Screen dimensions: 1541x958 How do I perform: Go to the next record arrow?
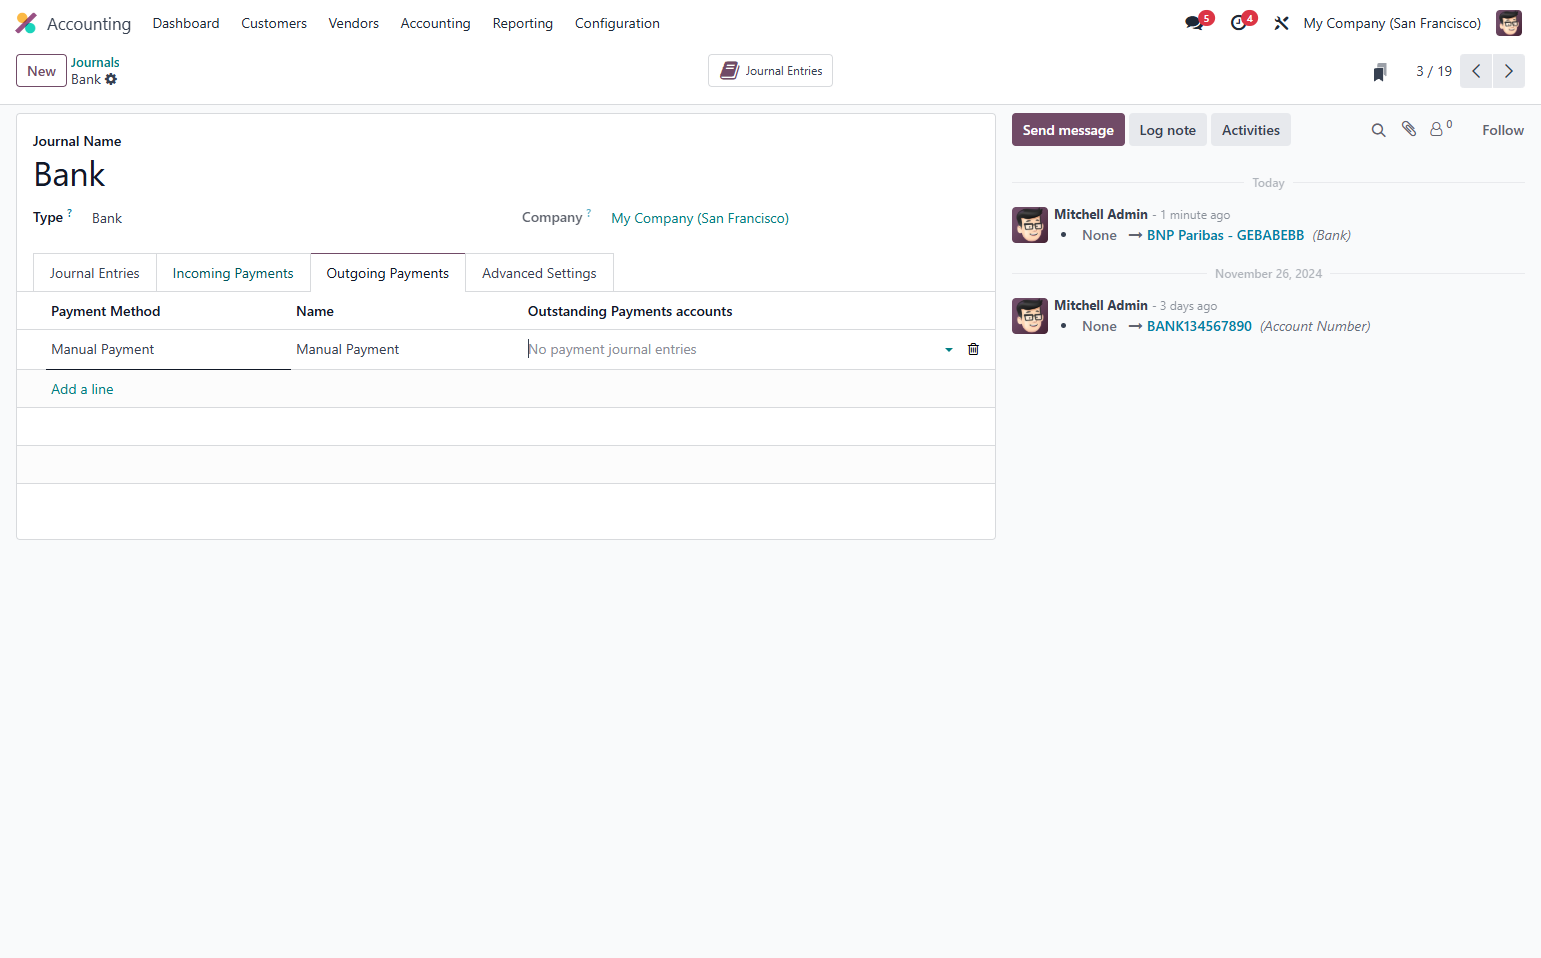pyautogui.click(x=1509, y=71)
